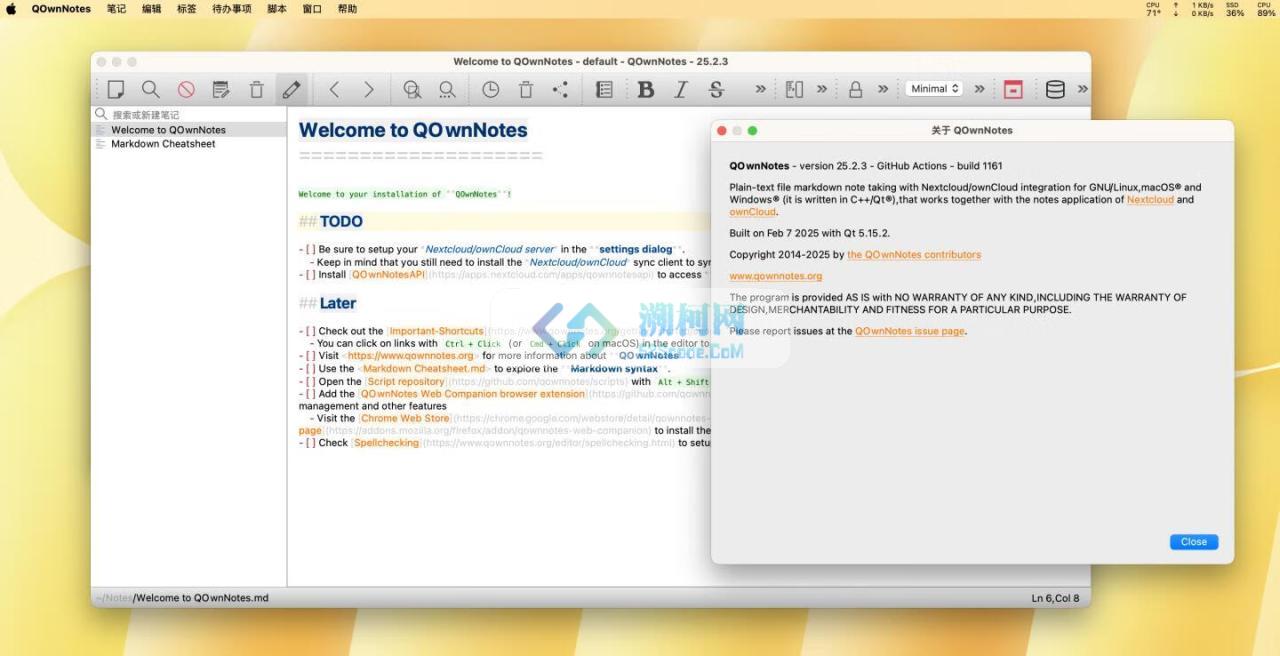Select the Markdown Cheatsheet note
1280x656 pixels.
point(189,144)
